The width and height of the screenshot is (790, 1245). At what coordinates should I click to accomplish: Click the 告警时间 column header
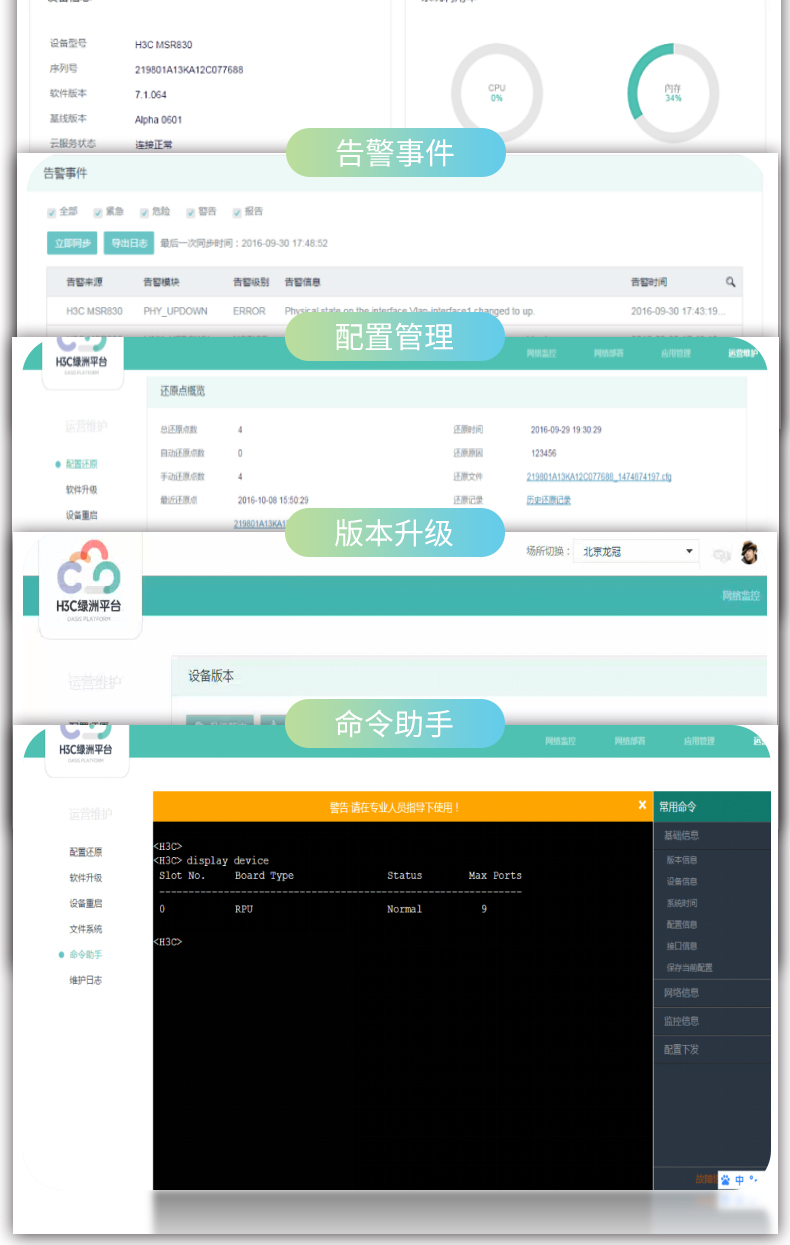point(649,283)
